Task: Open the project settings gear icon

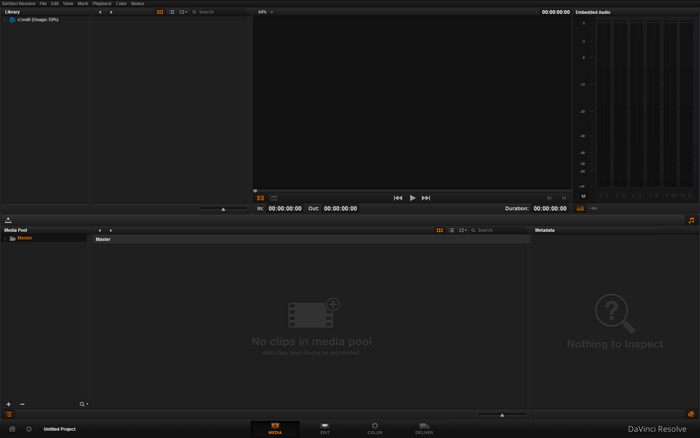Action: pyautogui.click(x=29, y=429)
